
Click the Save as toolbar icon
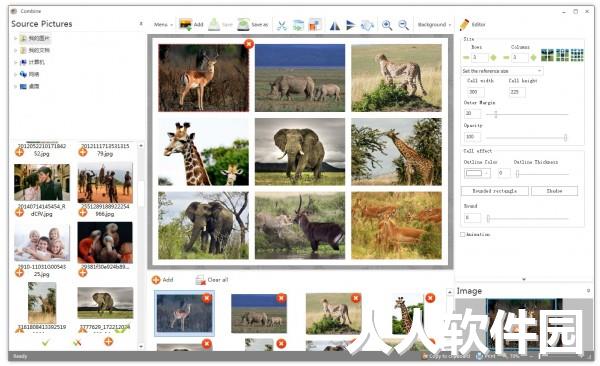pyautogui.click(x=243, y=25)
